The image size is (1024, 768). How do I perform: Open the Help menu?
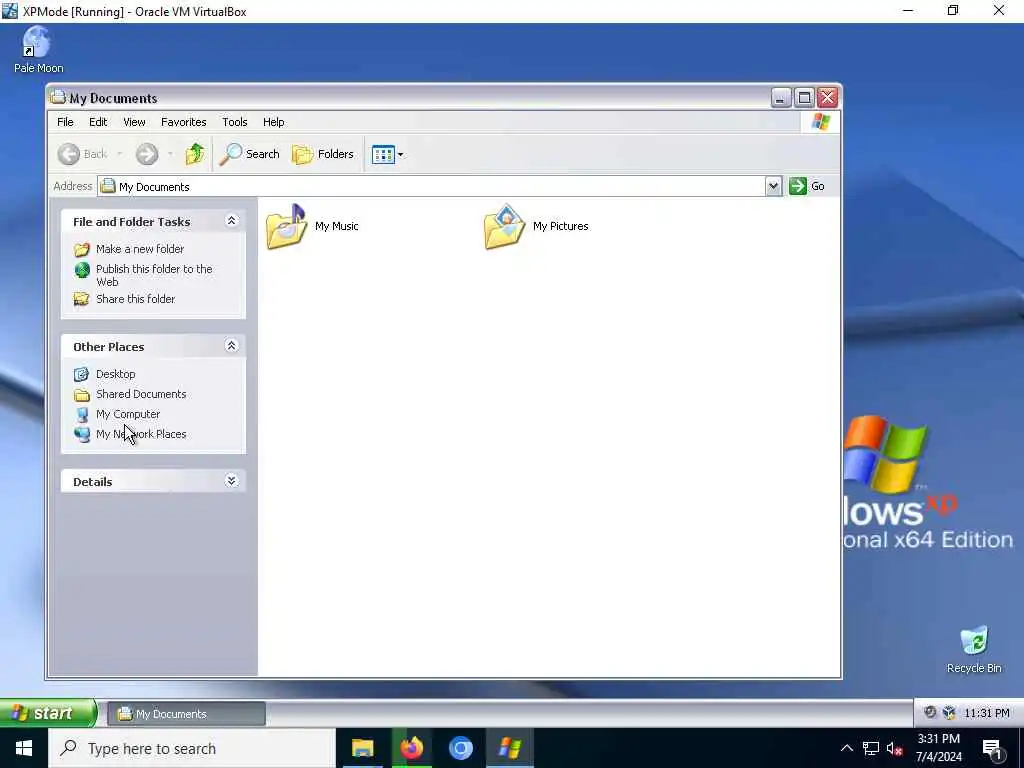tap(274, 122)
